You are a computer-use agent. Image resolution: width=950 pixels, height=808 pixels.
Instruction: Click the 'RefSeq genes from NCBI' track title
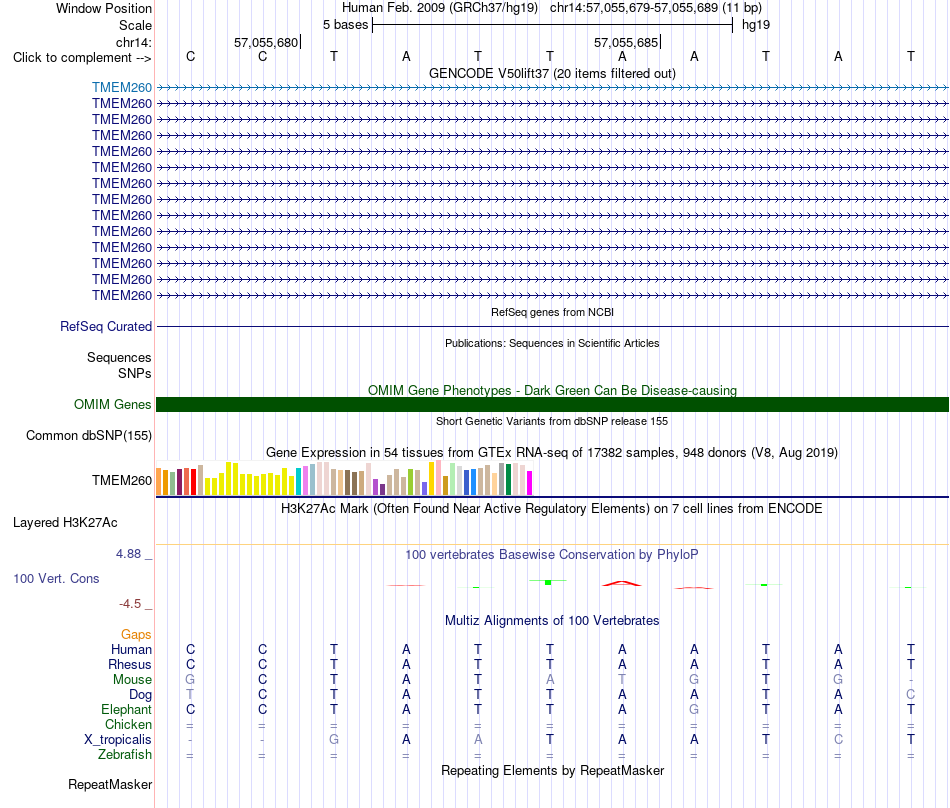552,312
